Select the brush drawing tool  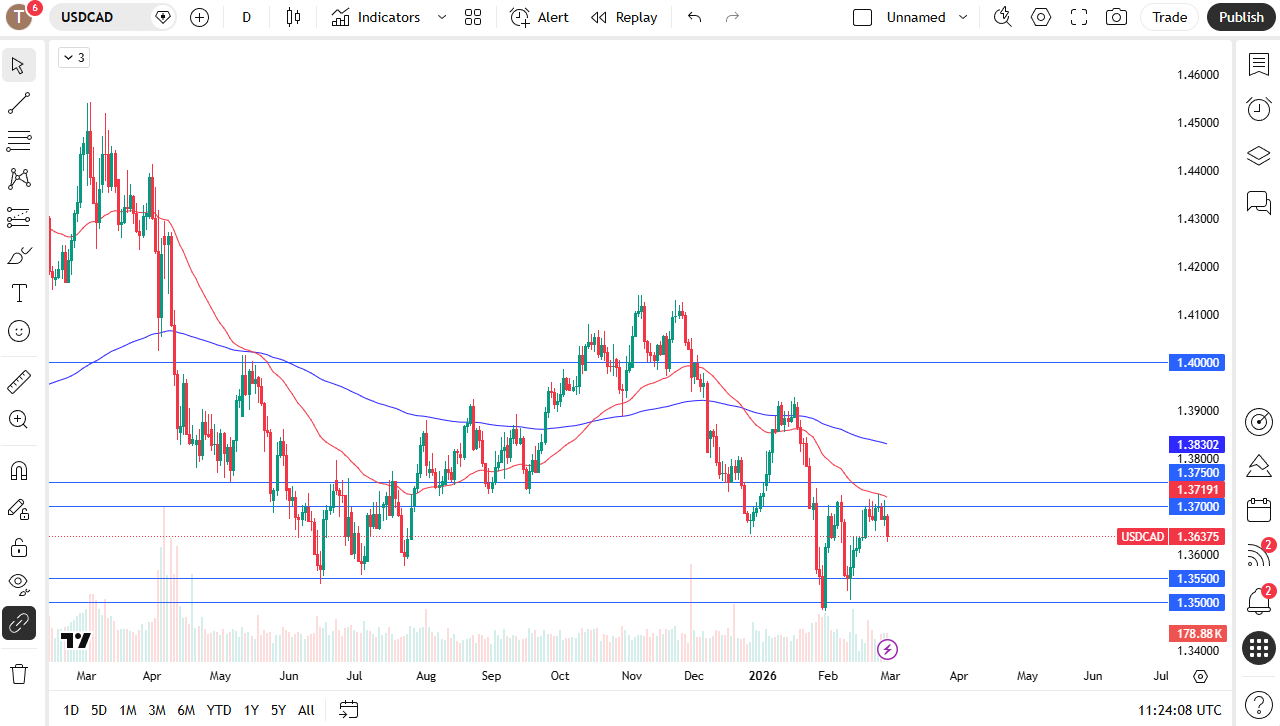click(18, 256)
